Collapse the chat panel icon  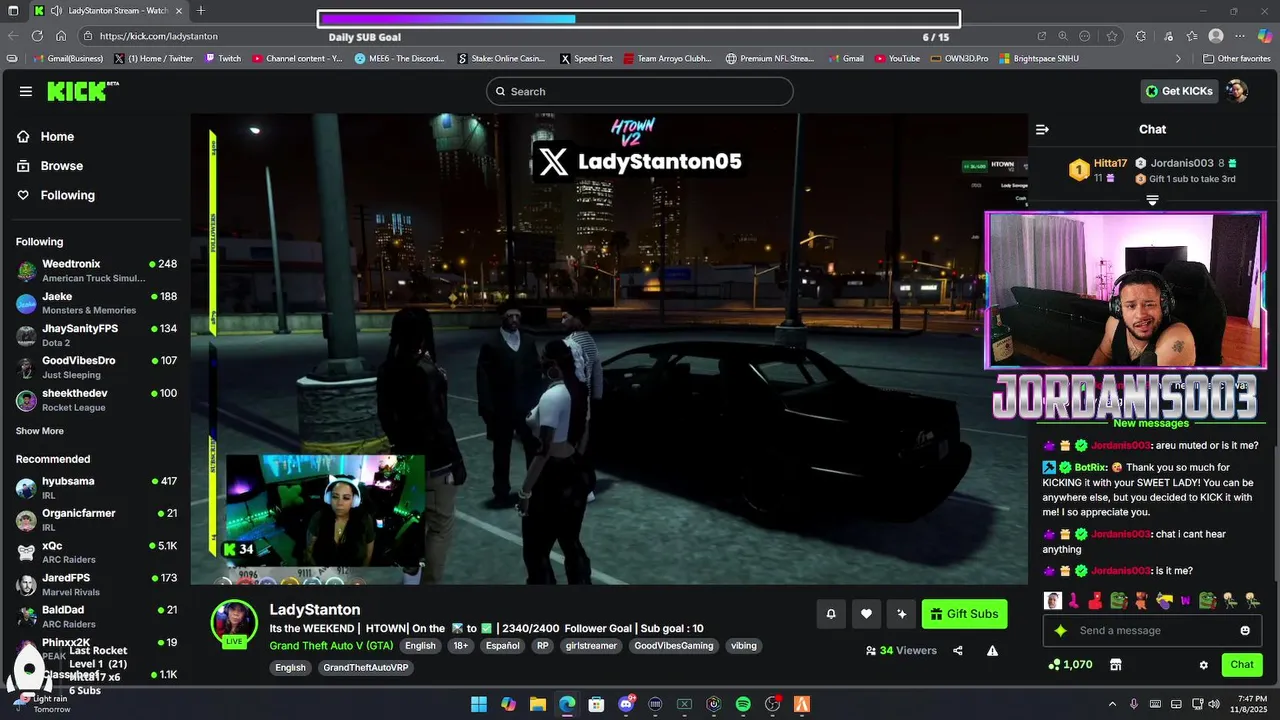1042,129
